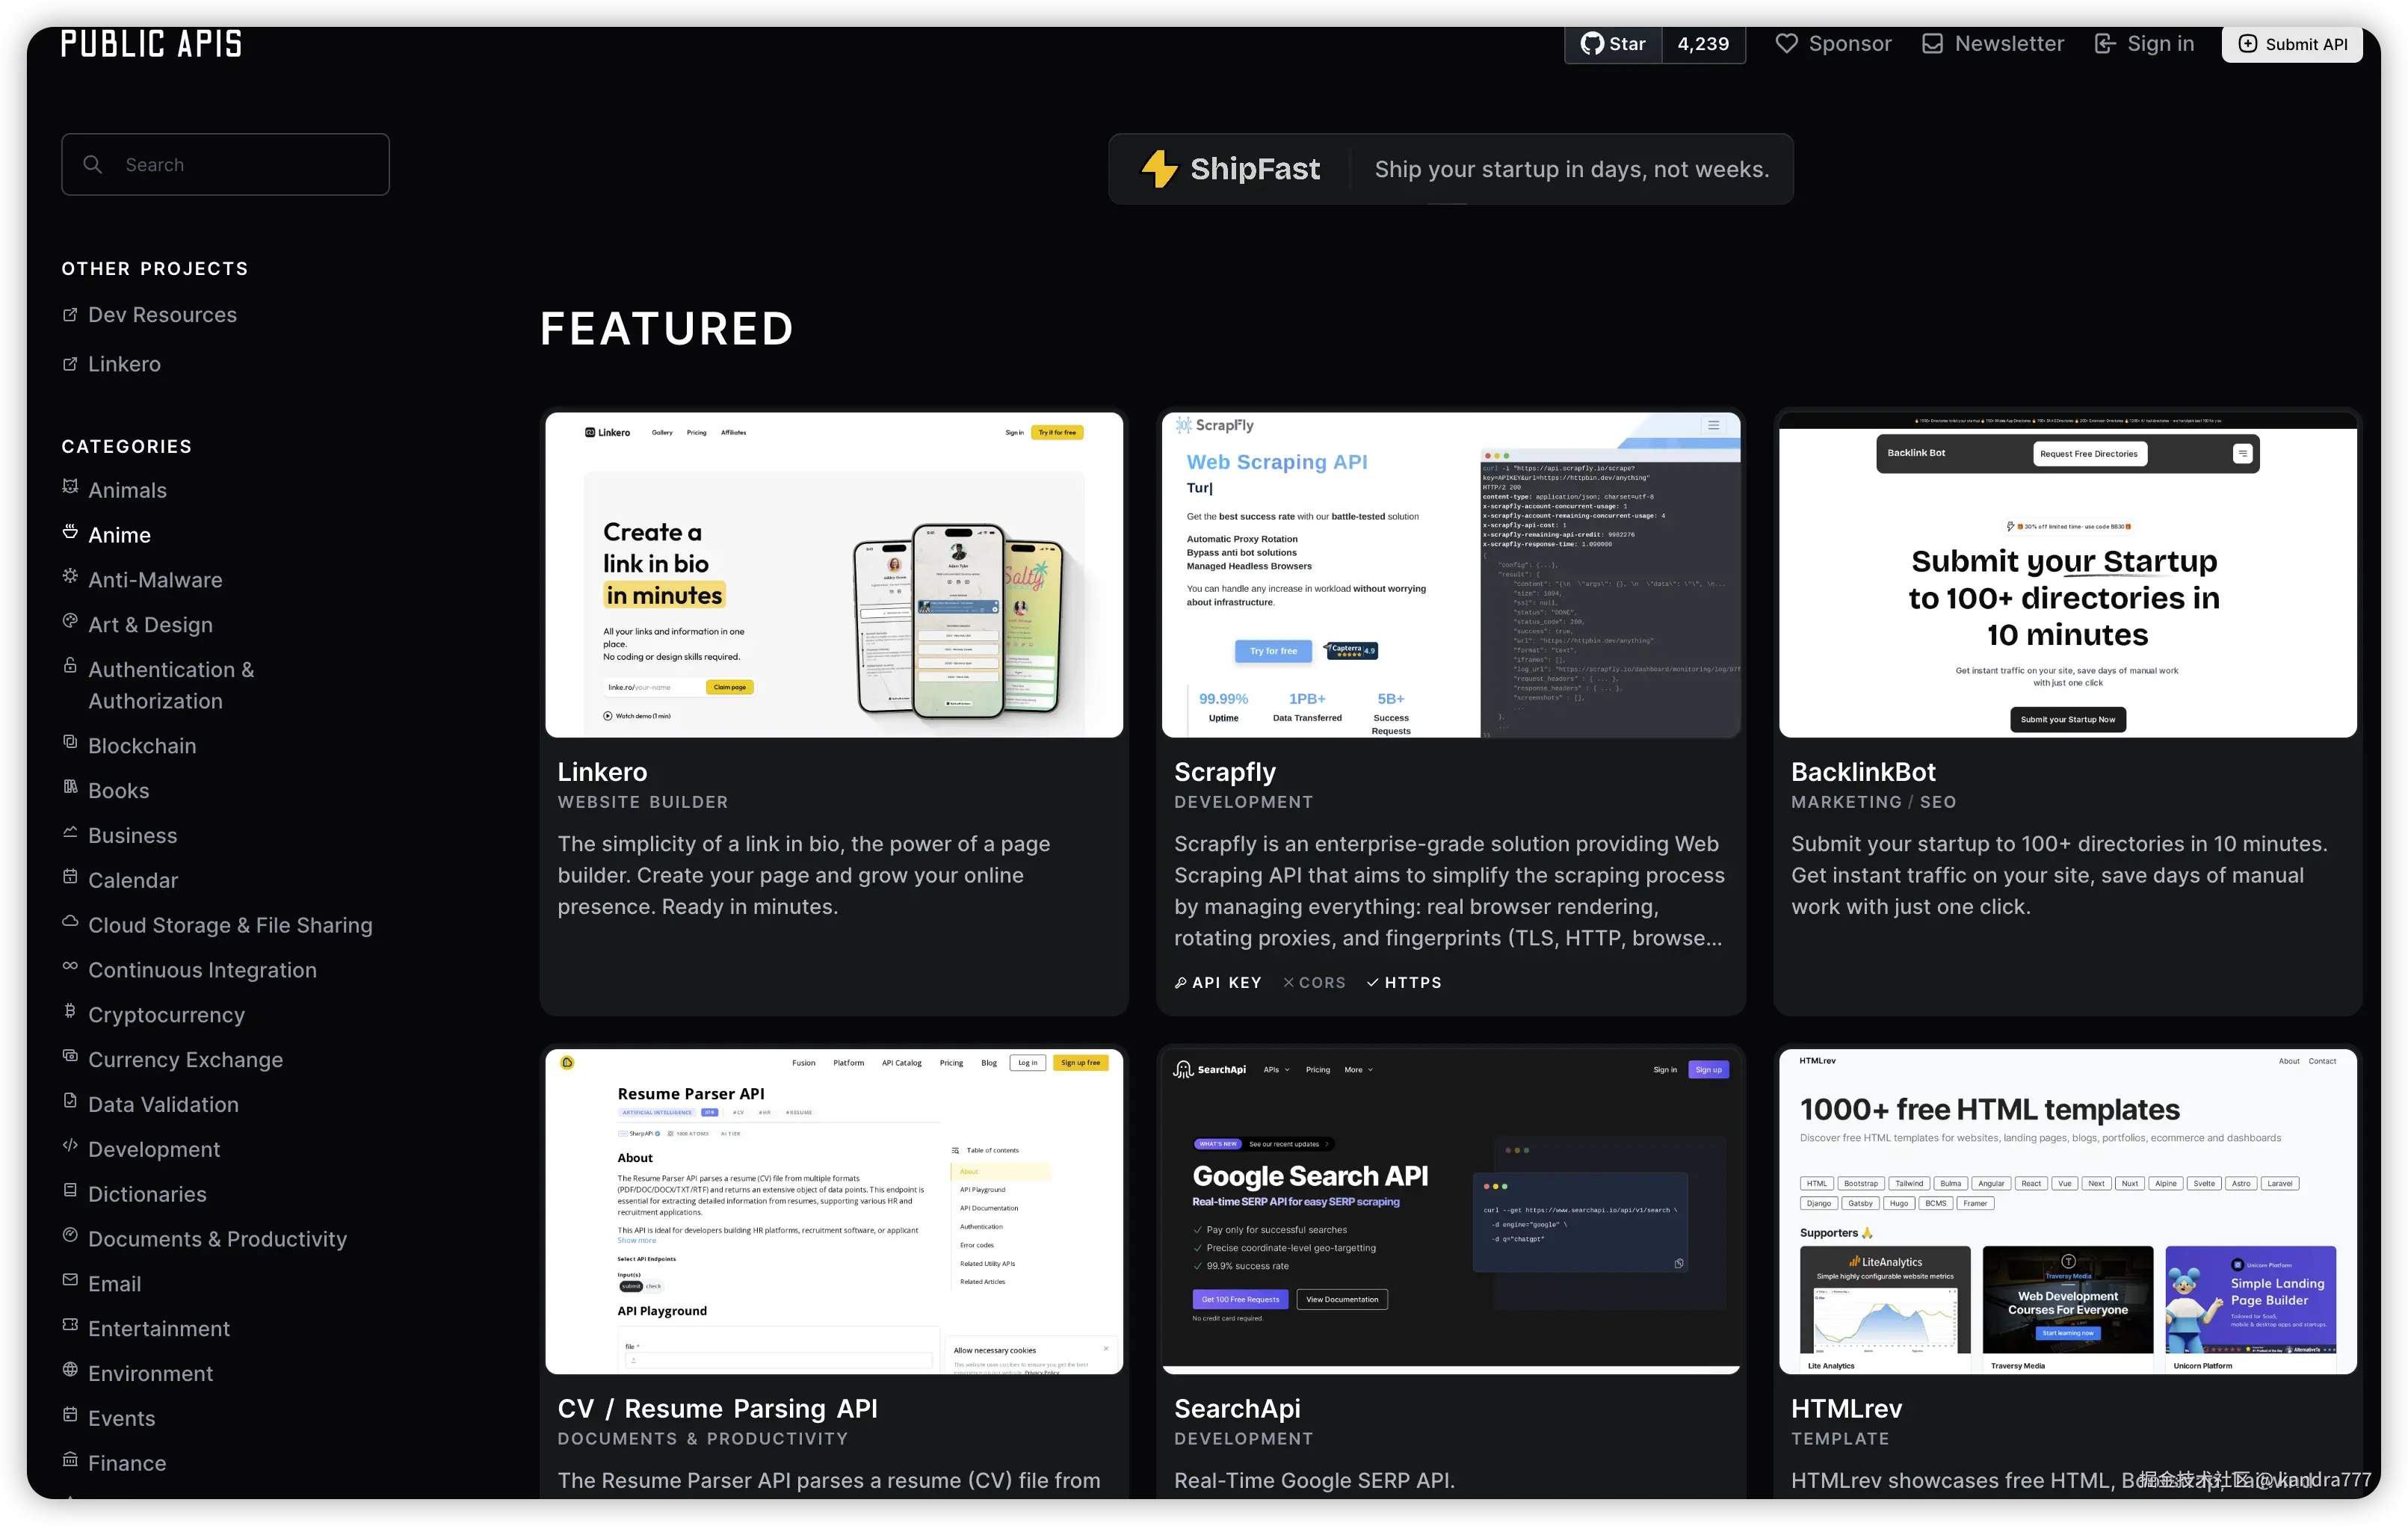Click the SearchApi card title
Image resolution: width=2408 pixels, height=1526 pixels.
click(x=1237, y=1408)
